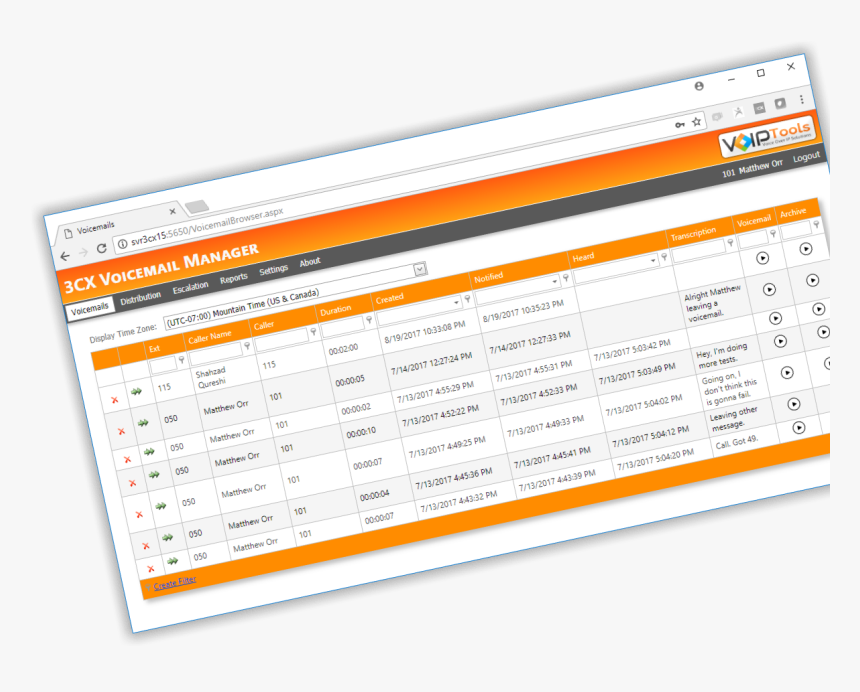Forward the voicemail created 7/13/2017 4:52:22 PM
Viewport: 860px width, 692px height.
(x=154, y=474)
